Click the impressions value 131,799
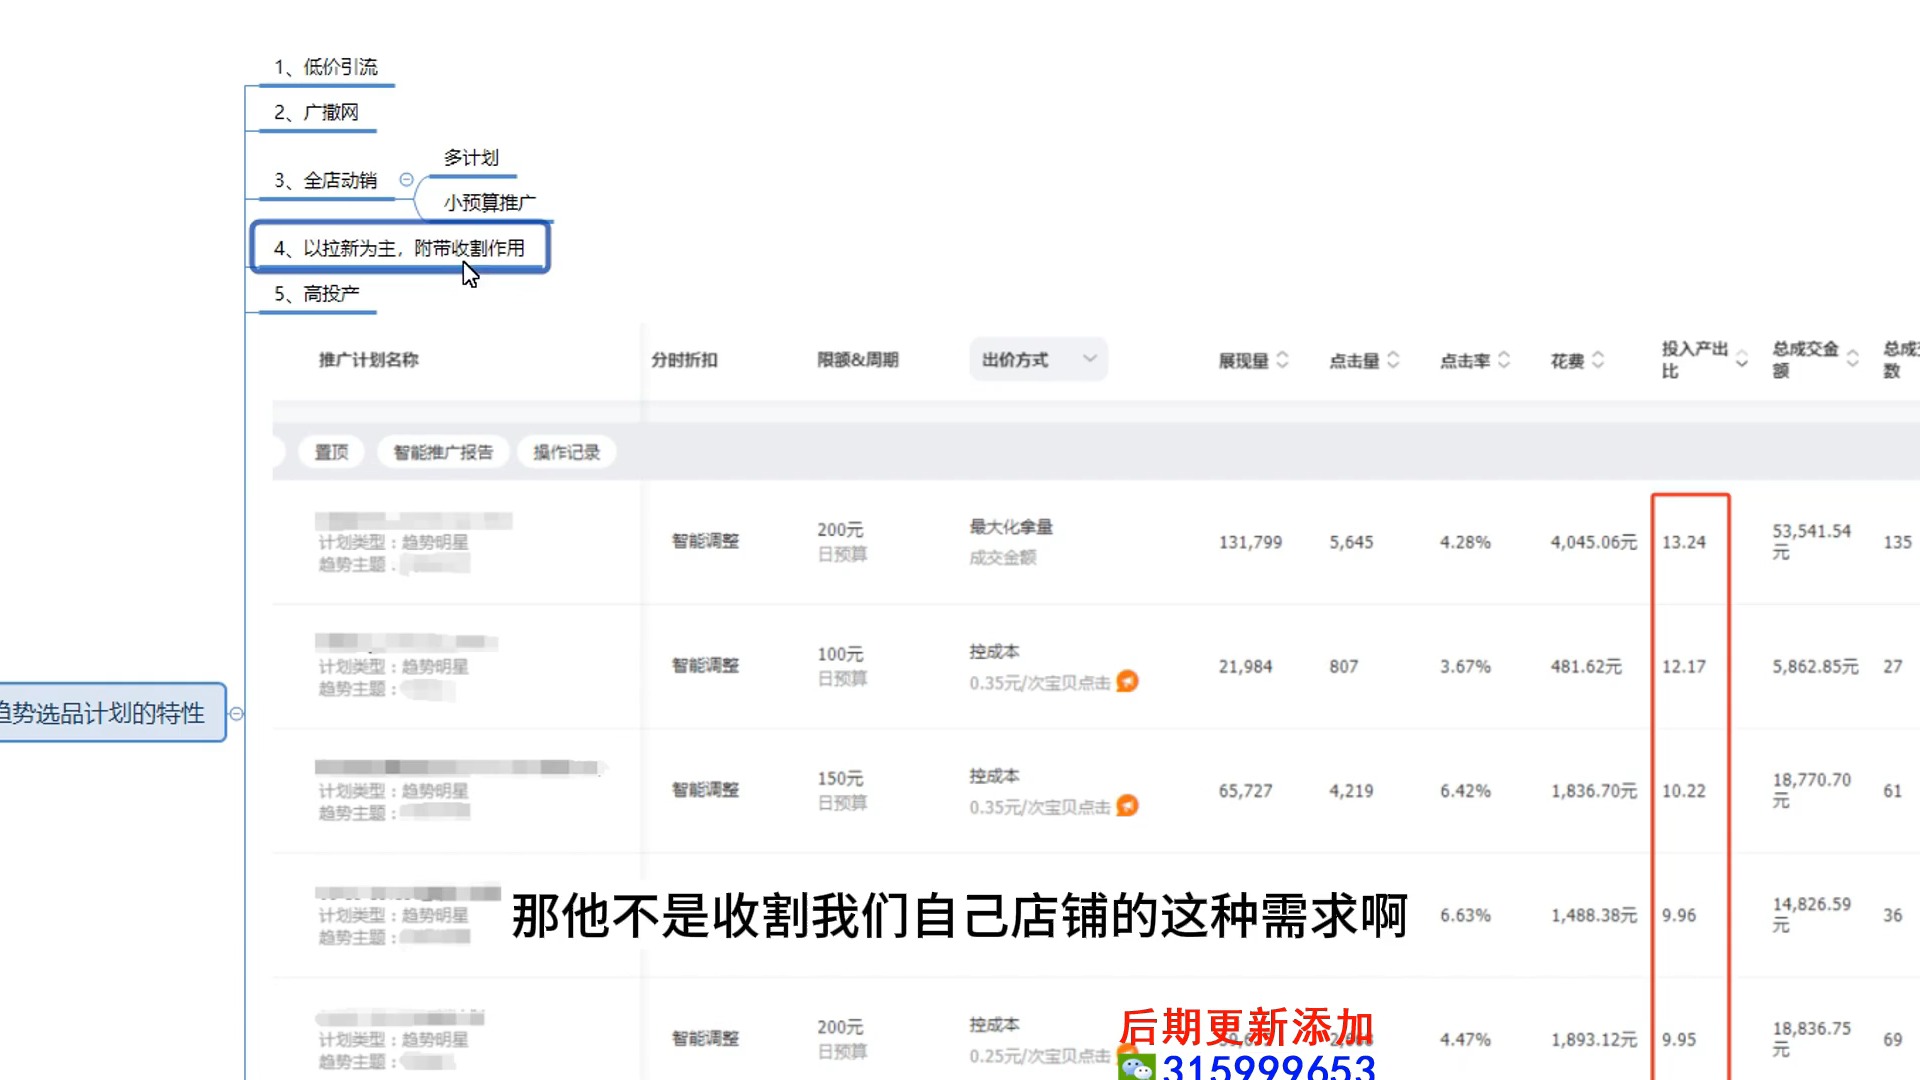Viewport: 1920px width, 1080px height. (x=1250, y=542)
